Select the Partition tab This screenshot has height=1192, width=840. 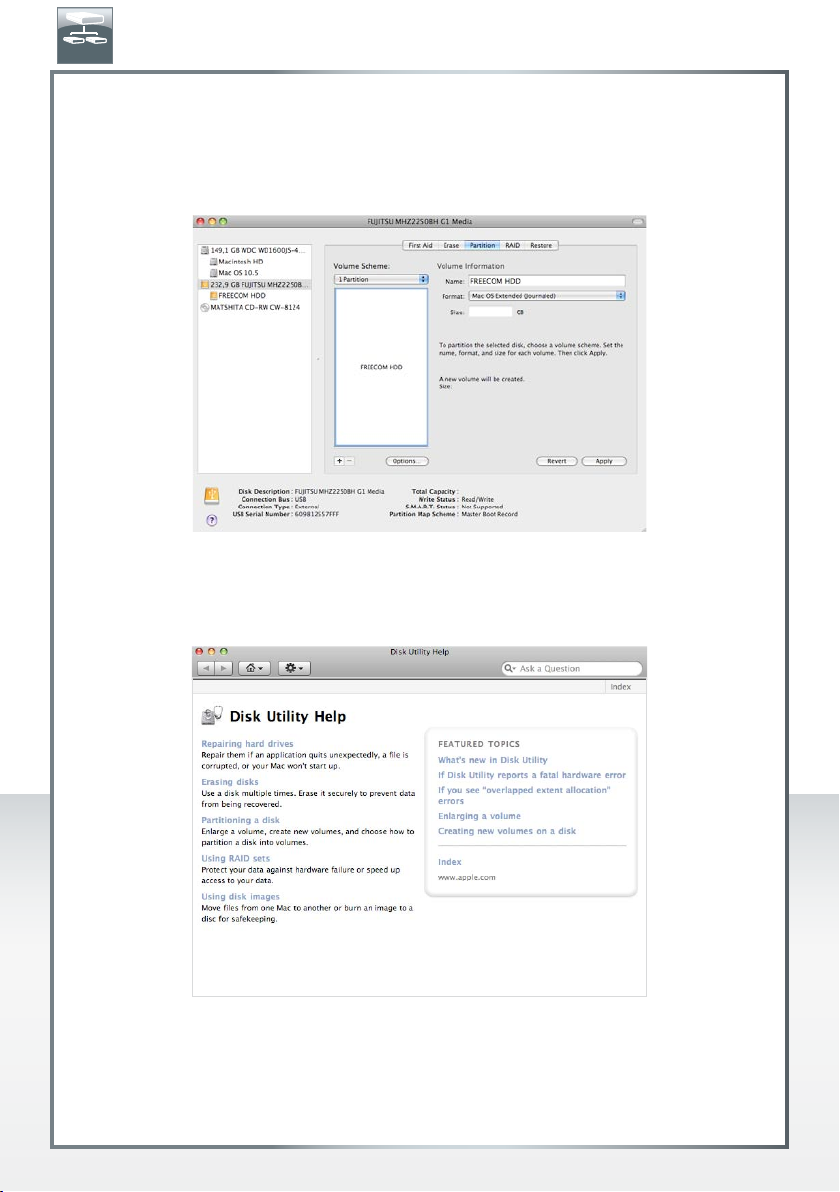coord(483,246)
